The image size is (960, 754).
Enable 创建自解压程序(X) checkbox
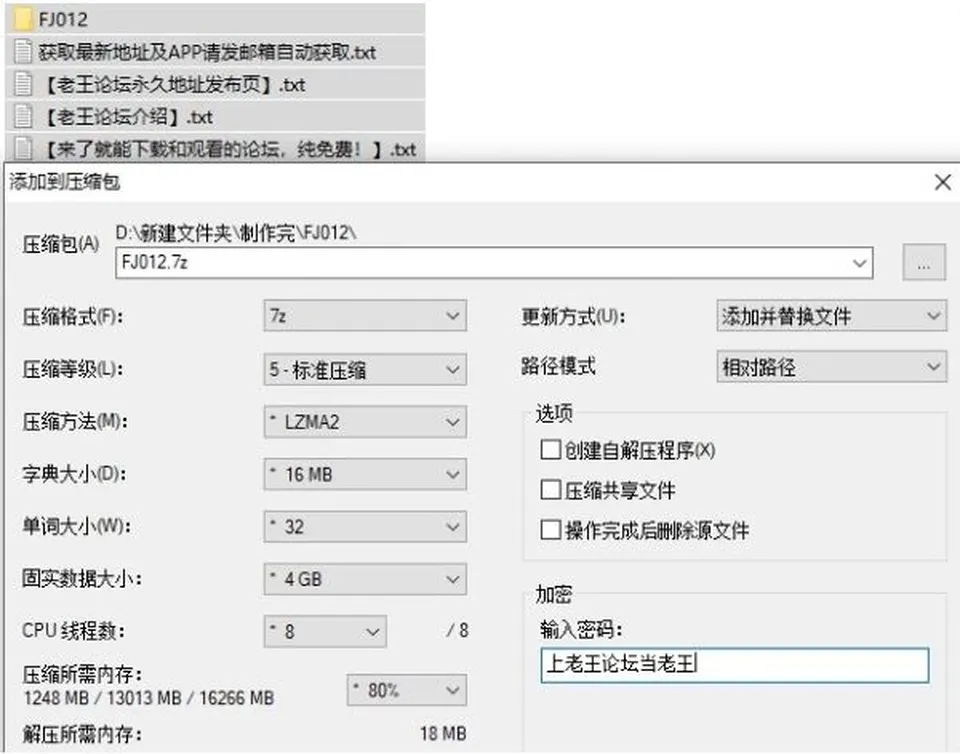(x=550, y=450)
